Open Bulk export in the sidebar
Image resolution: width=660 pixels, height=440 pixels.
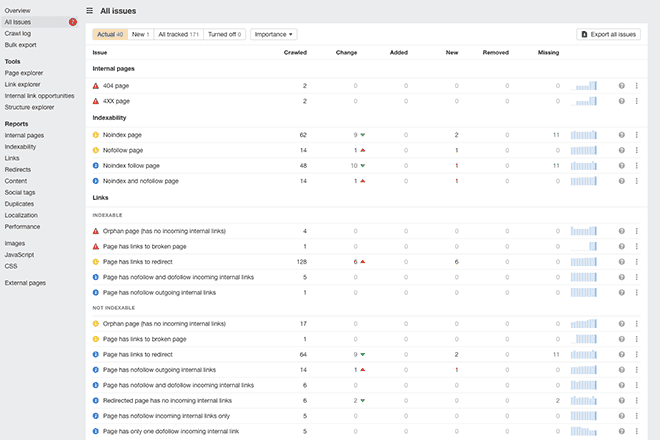tap(21, 45)
